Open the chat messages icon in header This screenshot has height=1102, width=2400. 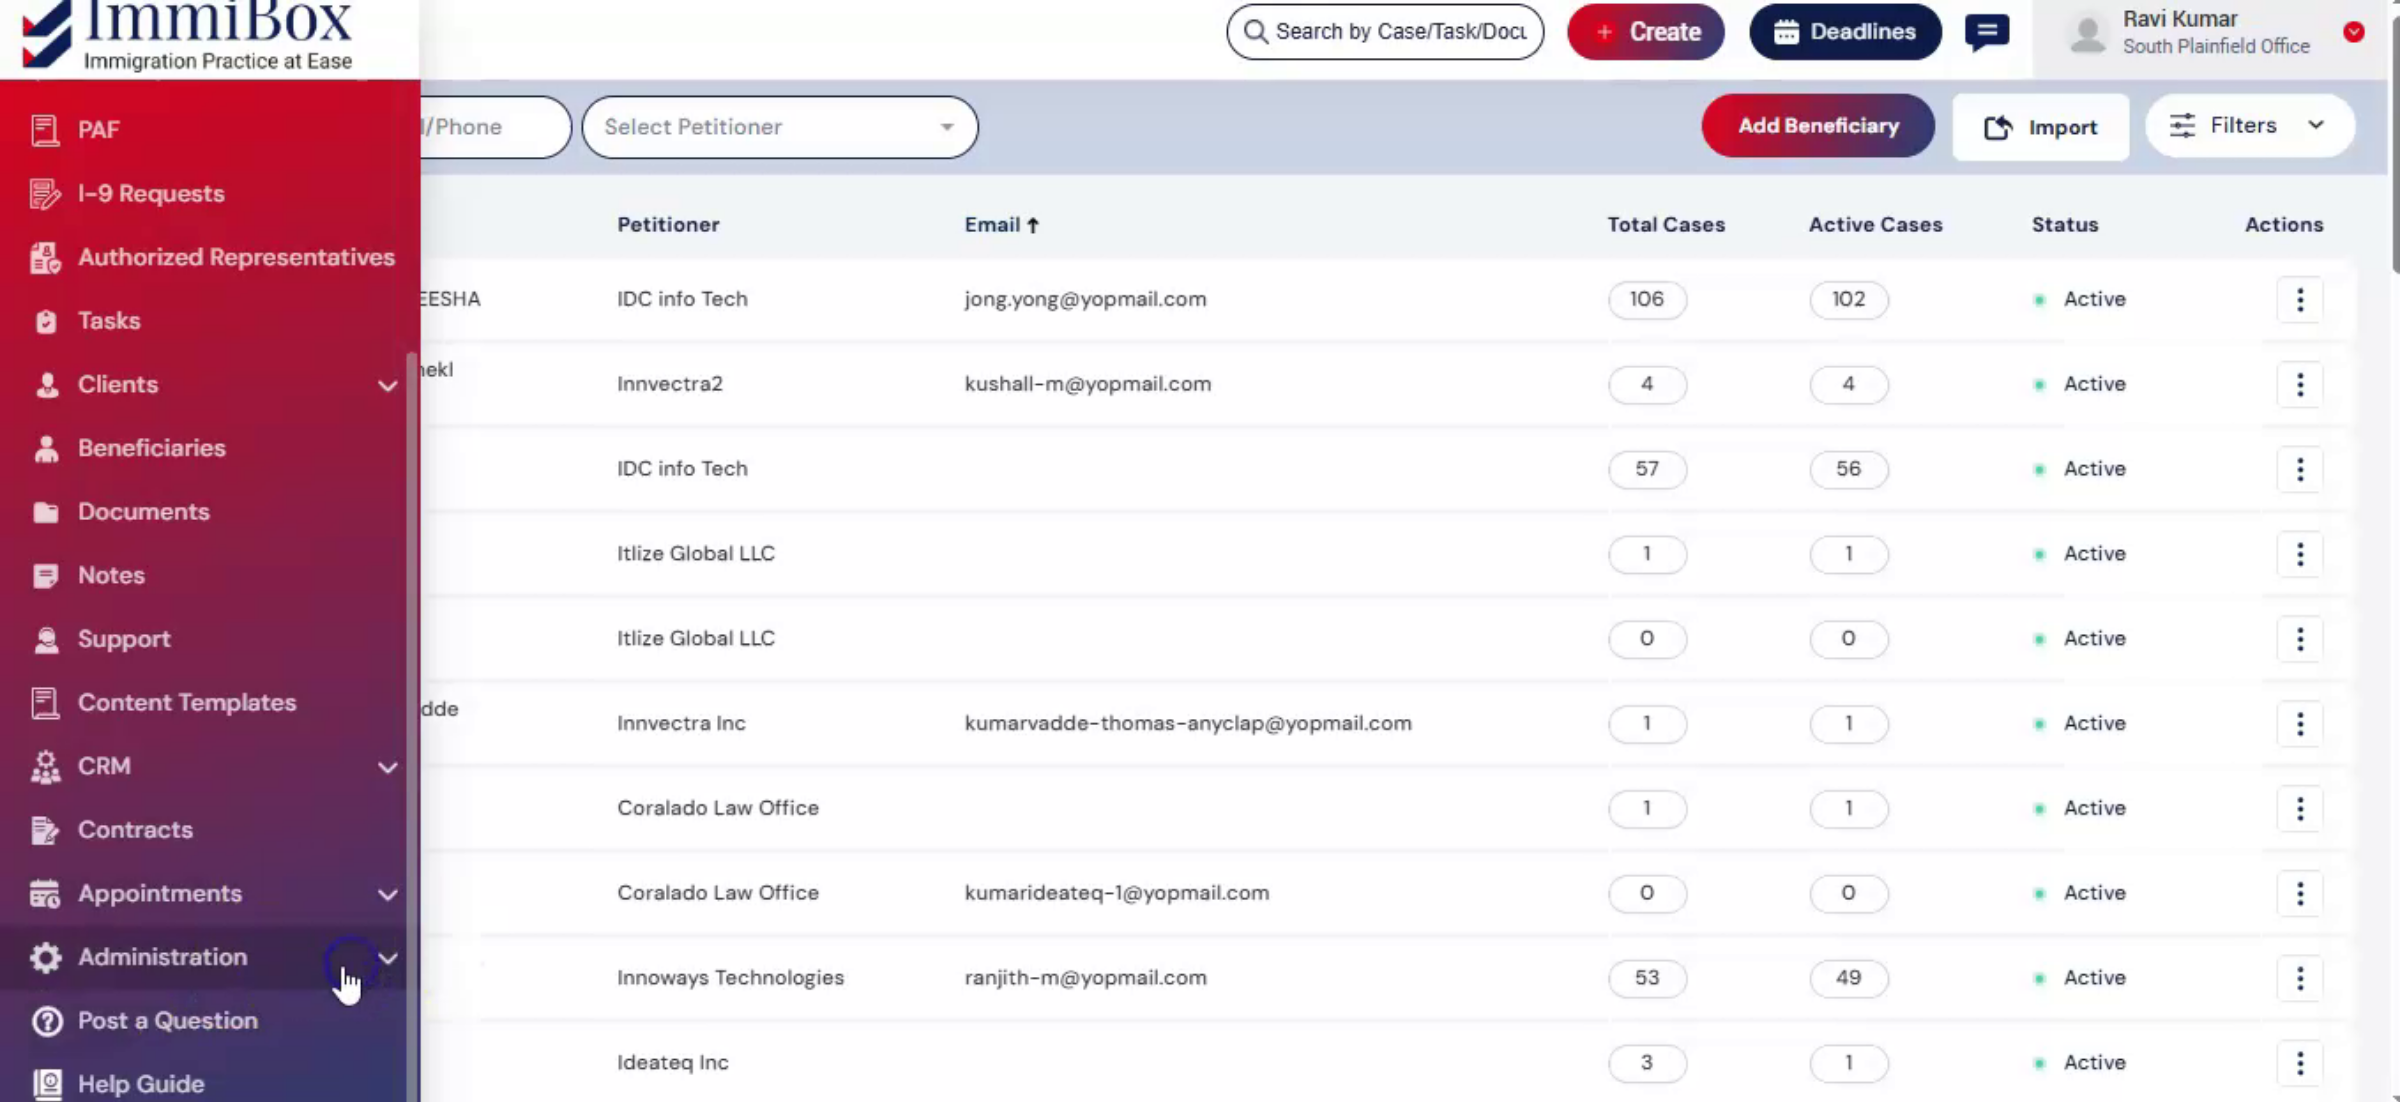pos(1987,32)
